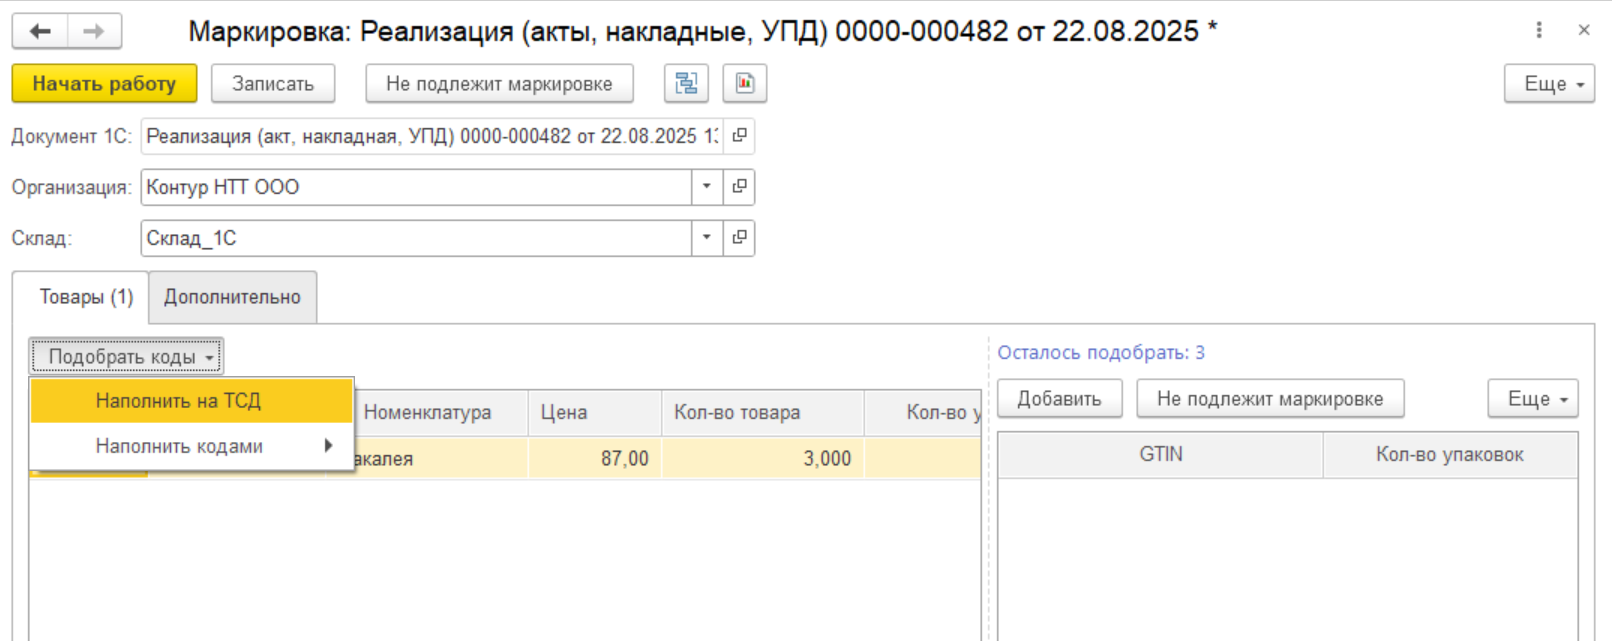Click the Склад input field
The image size is (1612, 641).
point(415,238)
